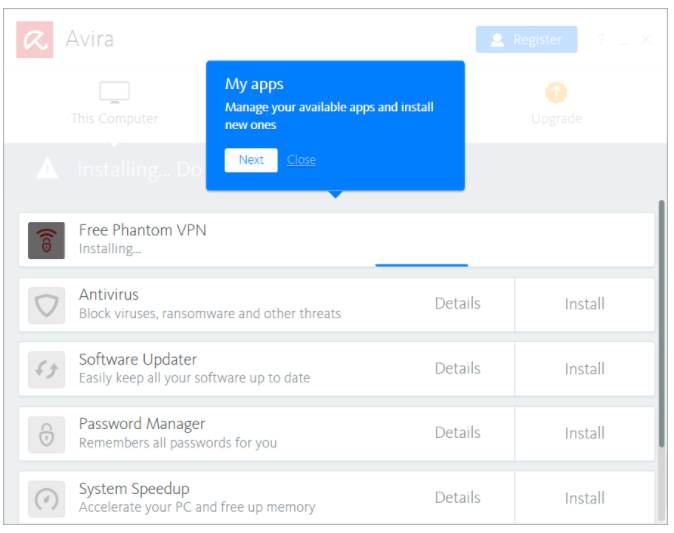Click the Software Updater title text
Viewport: 674px width, 533px height.
point(138,359)
